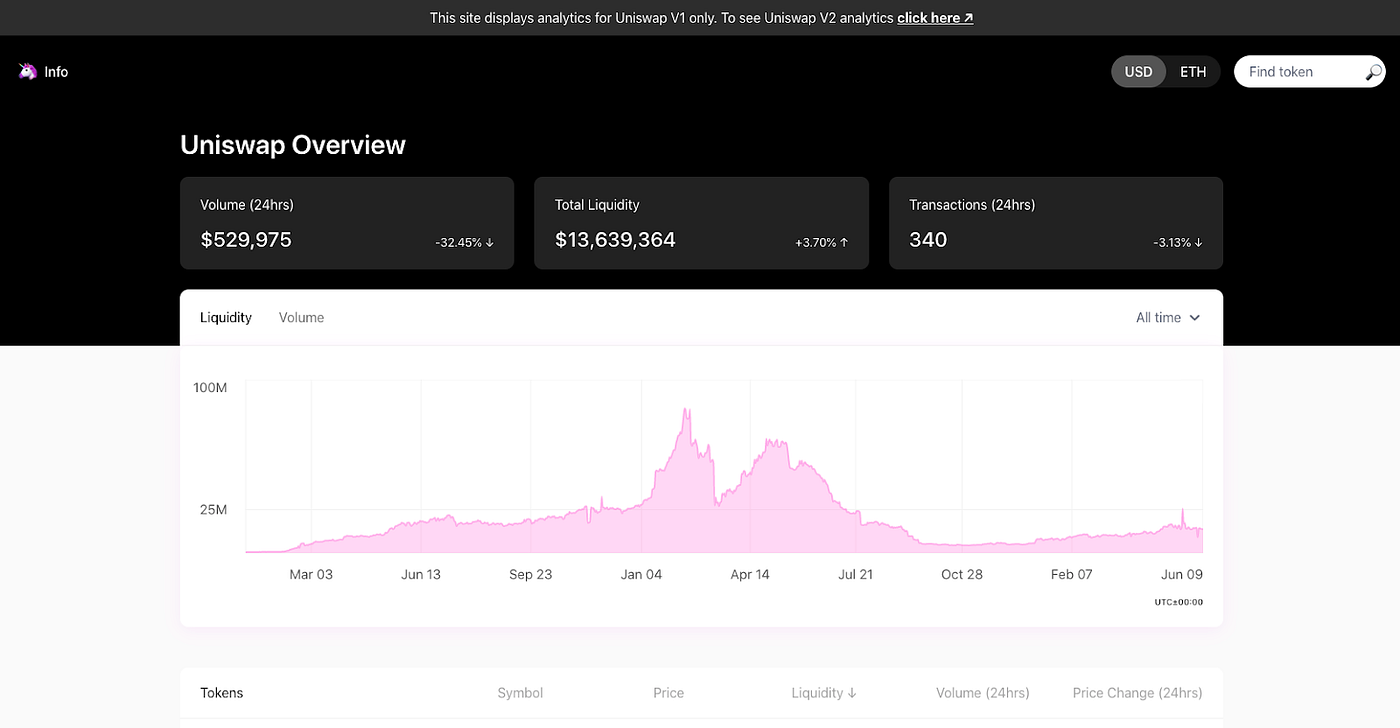Open the Info home link
The height and width of the screenshot is (728, 1400).
tap(56, 72)
